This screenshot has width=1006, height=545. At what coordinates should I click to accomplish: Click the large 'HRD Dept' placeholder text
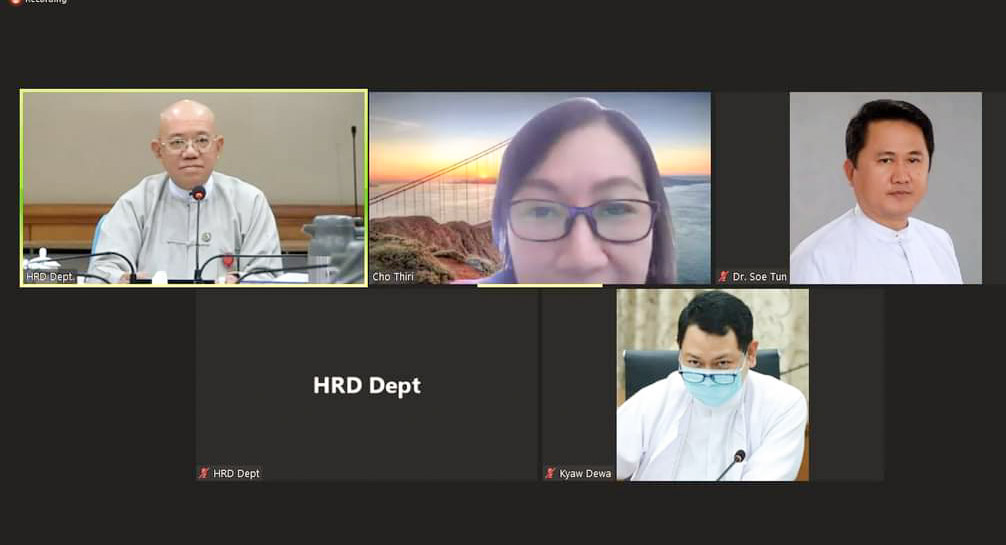(x=367, y=385)
